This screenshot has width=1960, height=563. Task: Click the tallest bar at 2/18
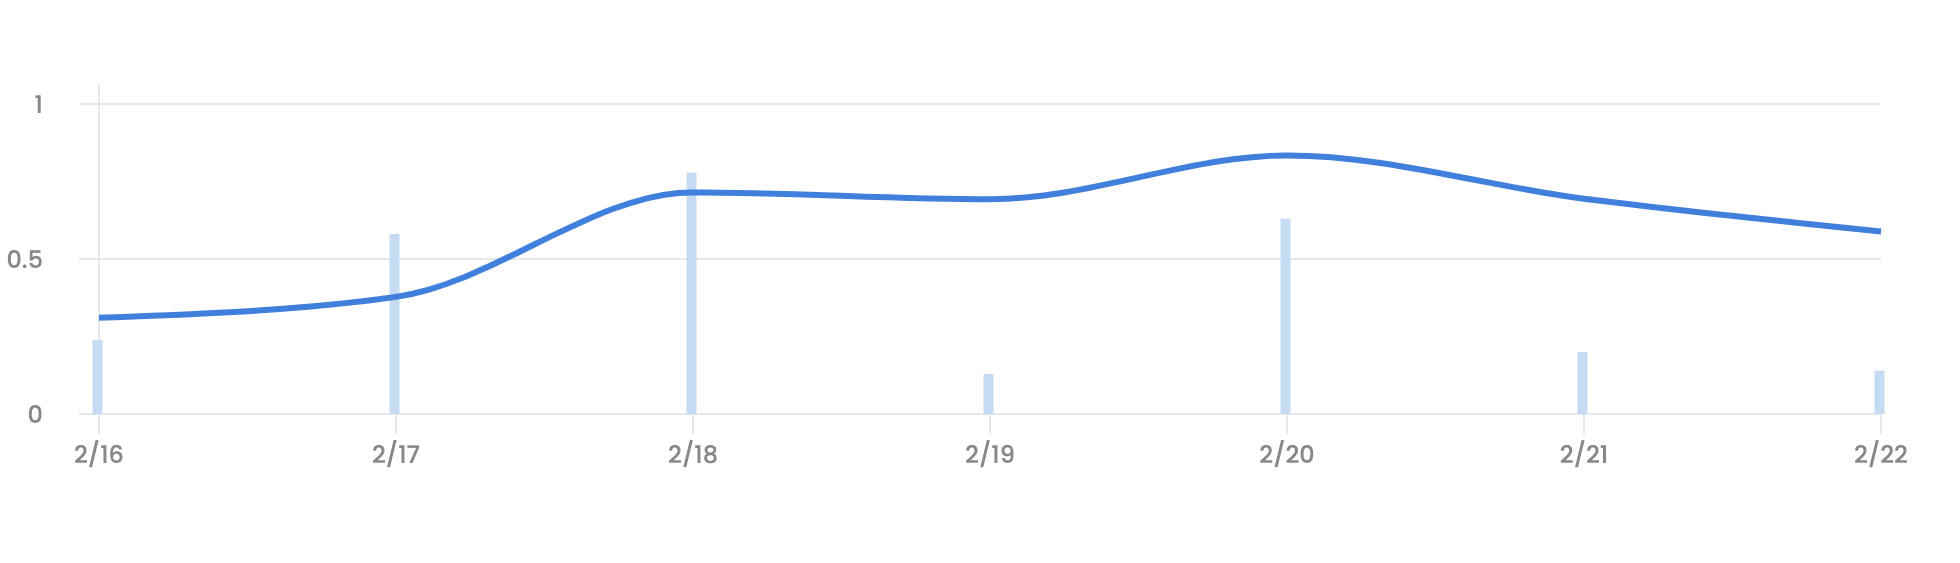point(691,294)
